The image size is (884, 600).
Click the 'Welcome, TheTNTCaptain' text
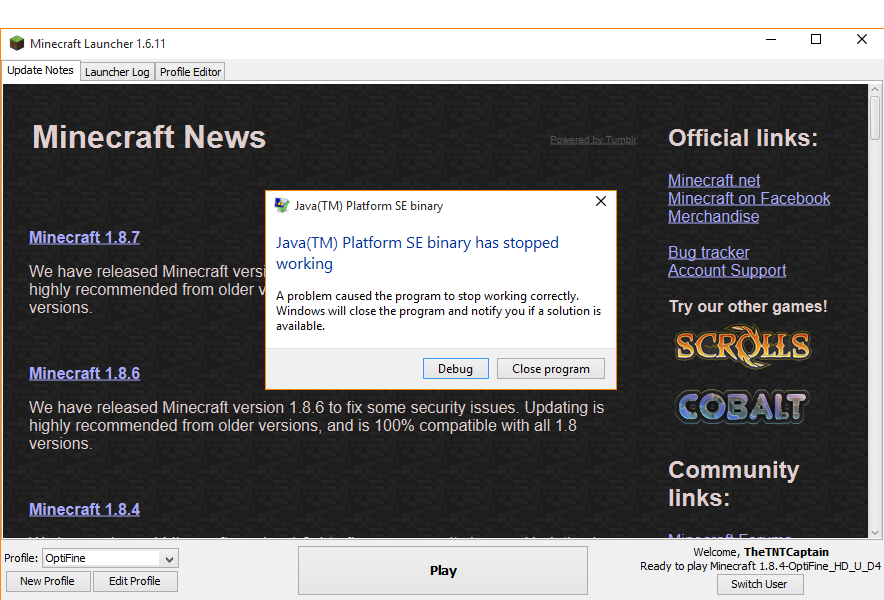click(761, 552)
